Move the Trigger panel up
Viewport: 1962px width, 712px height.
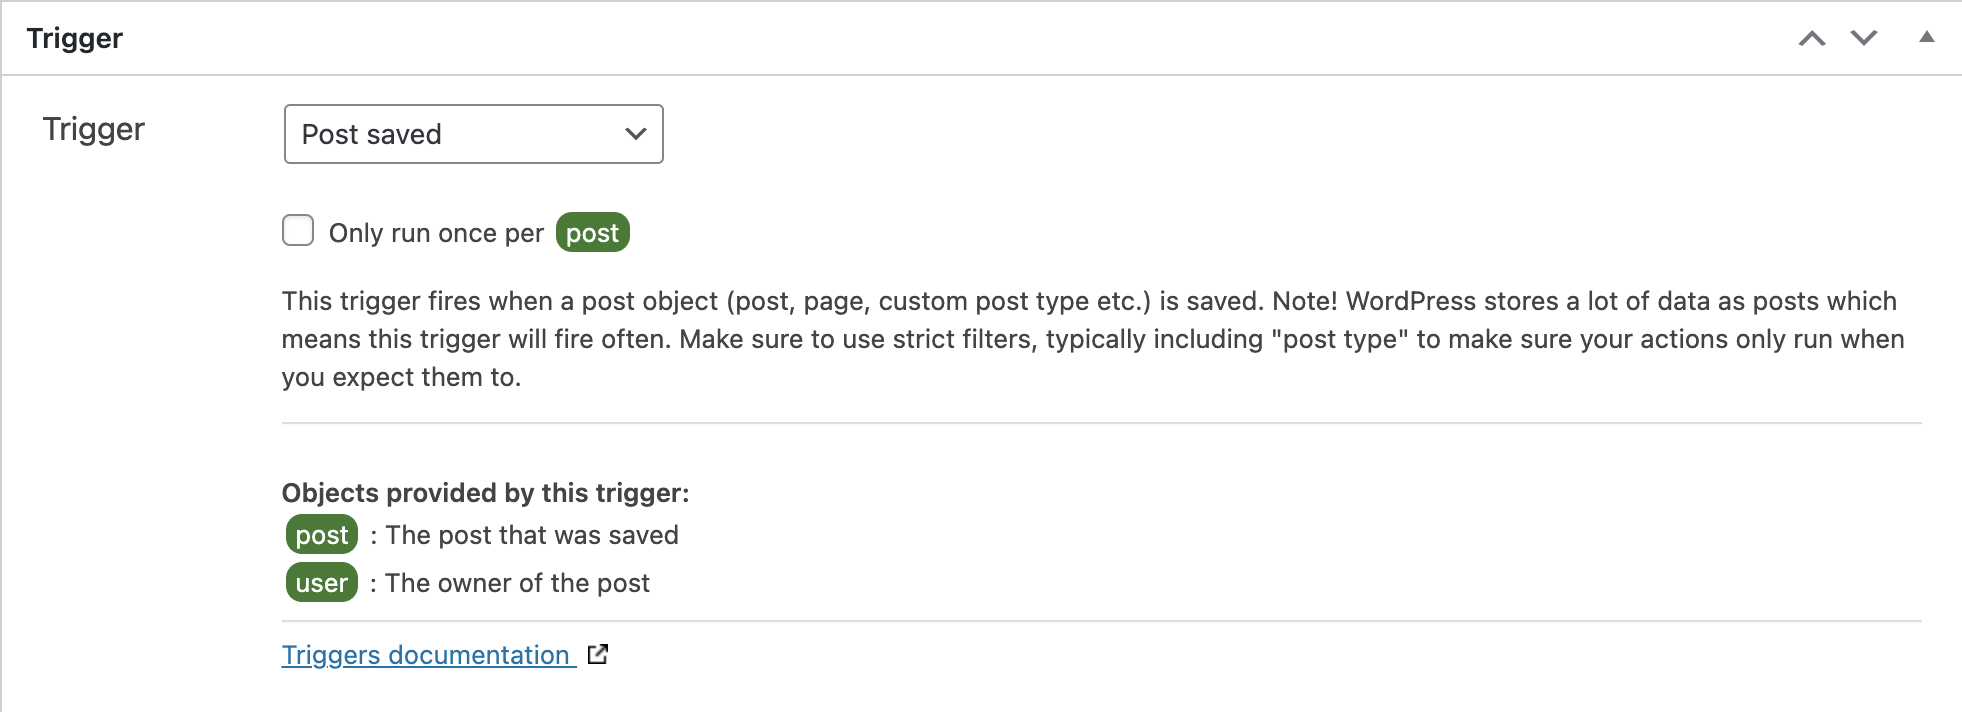[1812, 38]
